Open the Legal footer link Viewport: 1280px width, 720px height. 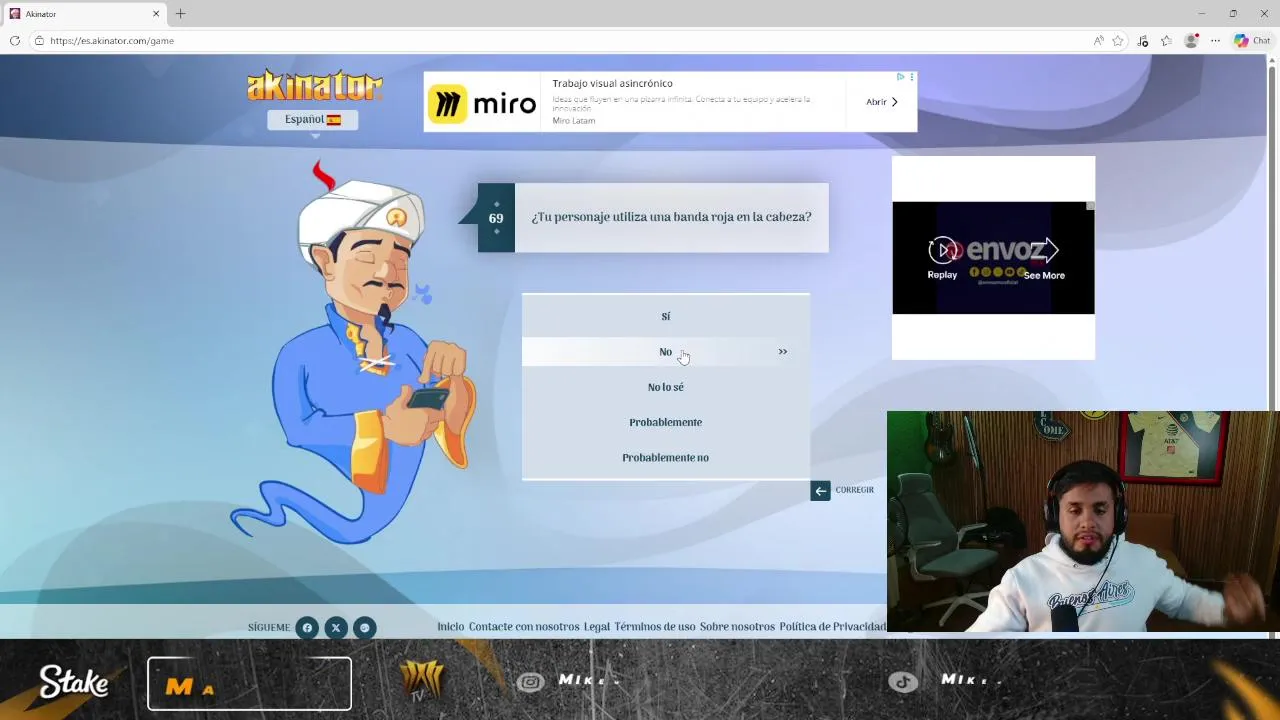point(597,627)
